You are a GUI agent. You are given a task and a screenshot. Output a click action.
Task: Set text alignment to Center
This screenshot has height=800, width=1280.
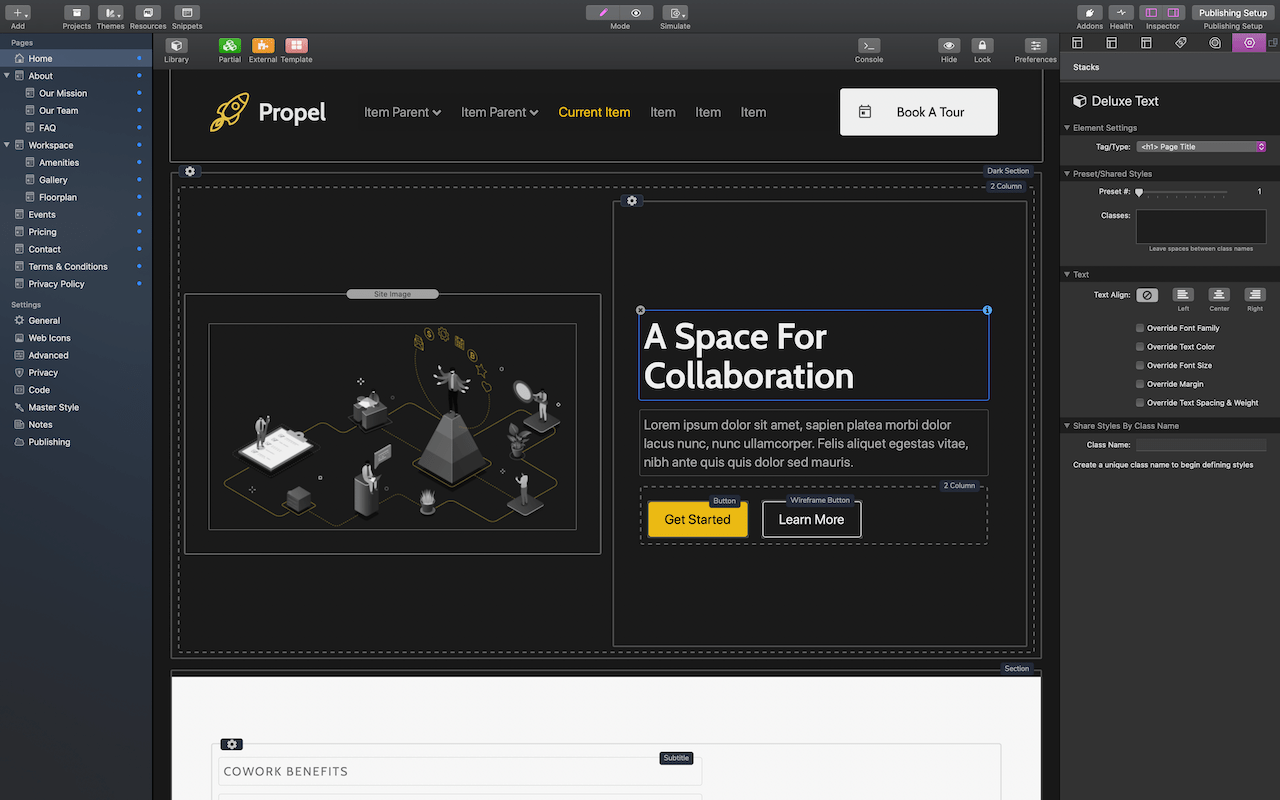(x=1218, y=295)
